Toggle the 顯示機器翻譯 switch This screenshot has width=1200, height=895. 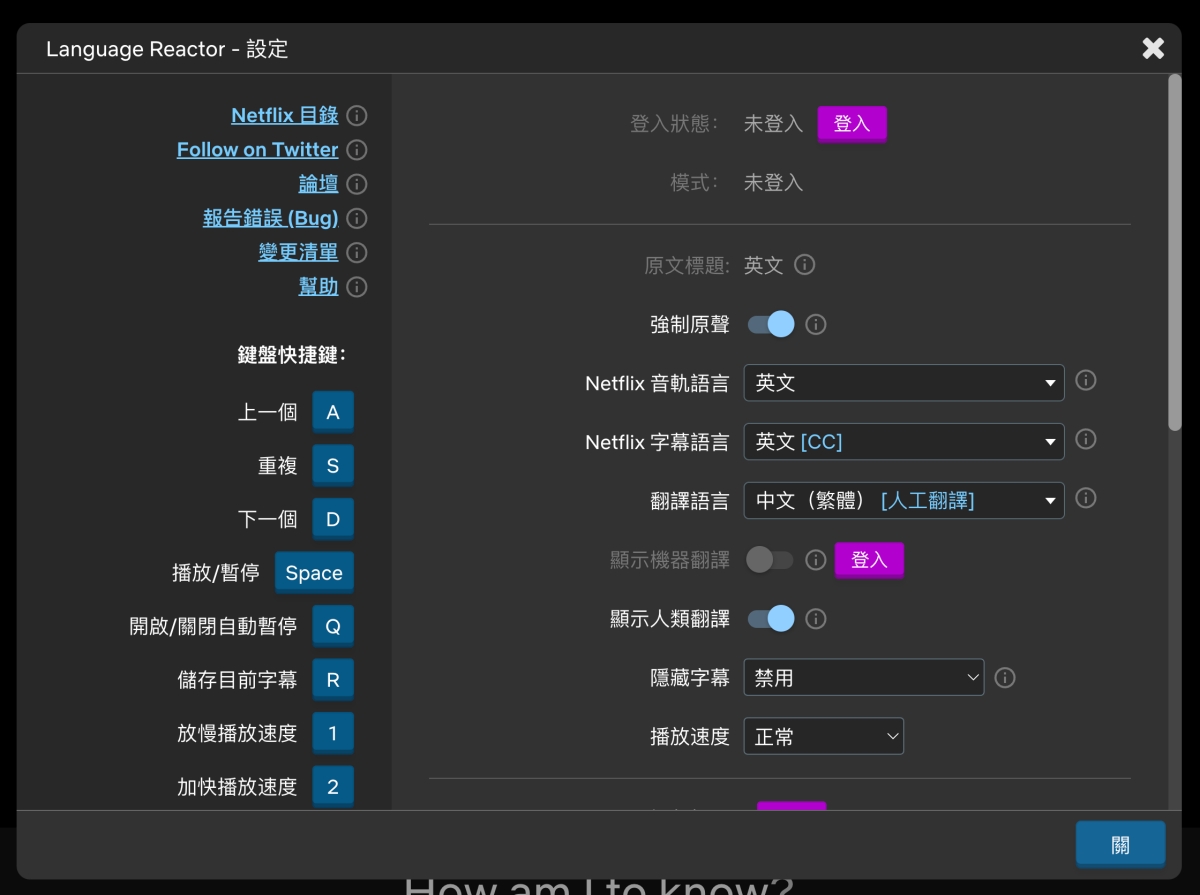pyautogui.click(x=770, y=560)
